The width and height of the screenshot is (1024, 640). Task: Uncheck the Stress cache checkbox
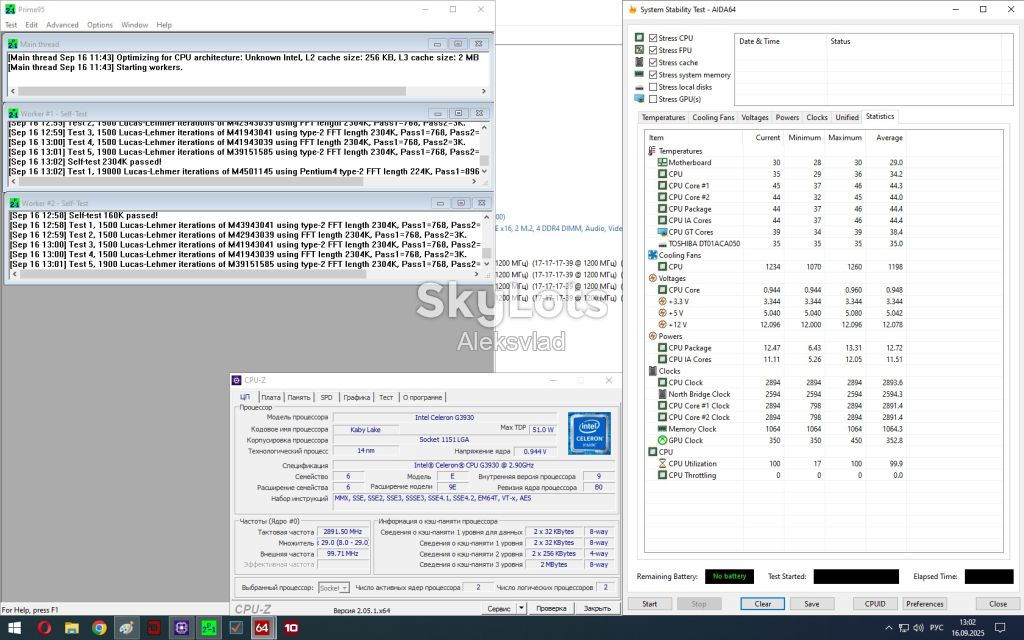pyautogui.click(x=652, y=63)
